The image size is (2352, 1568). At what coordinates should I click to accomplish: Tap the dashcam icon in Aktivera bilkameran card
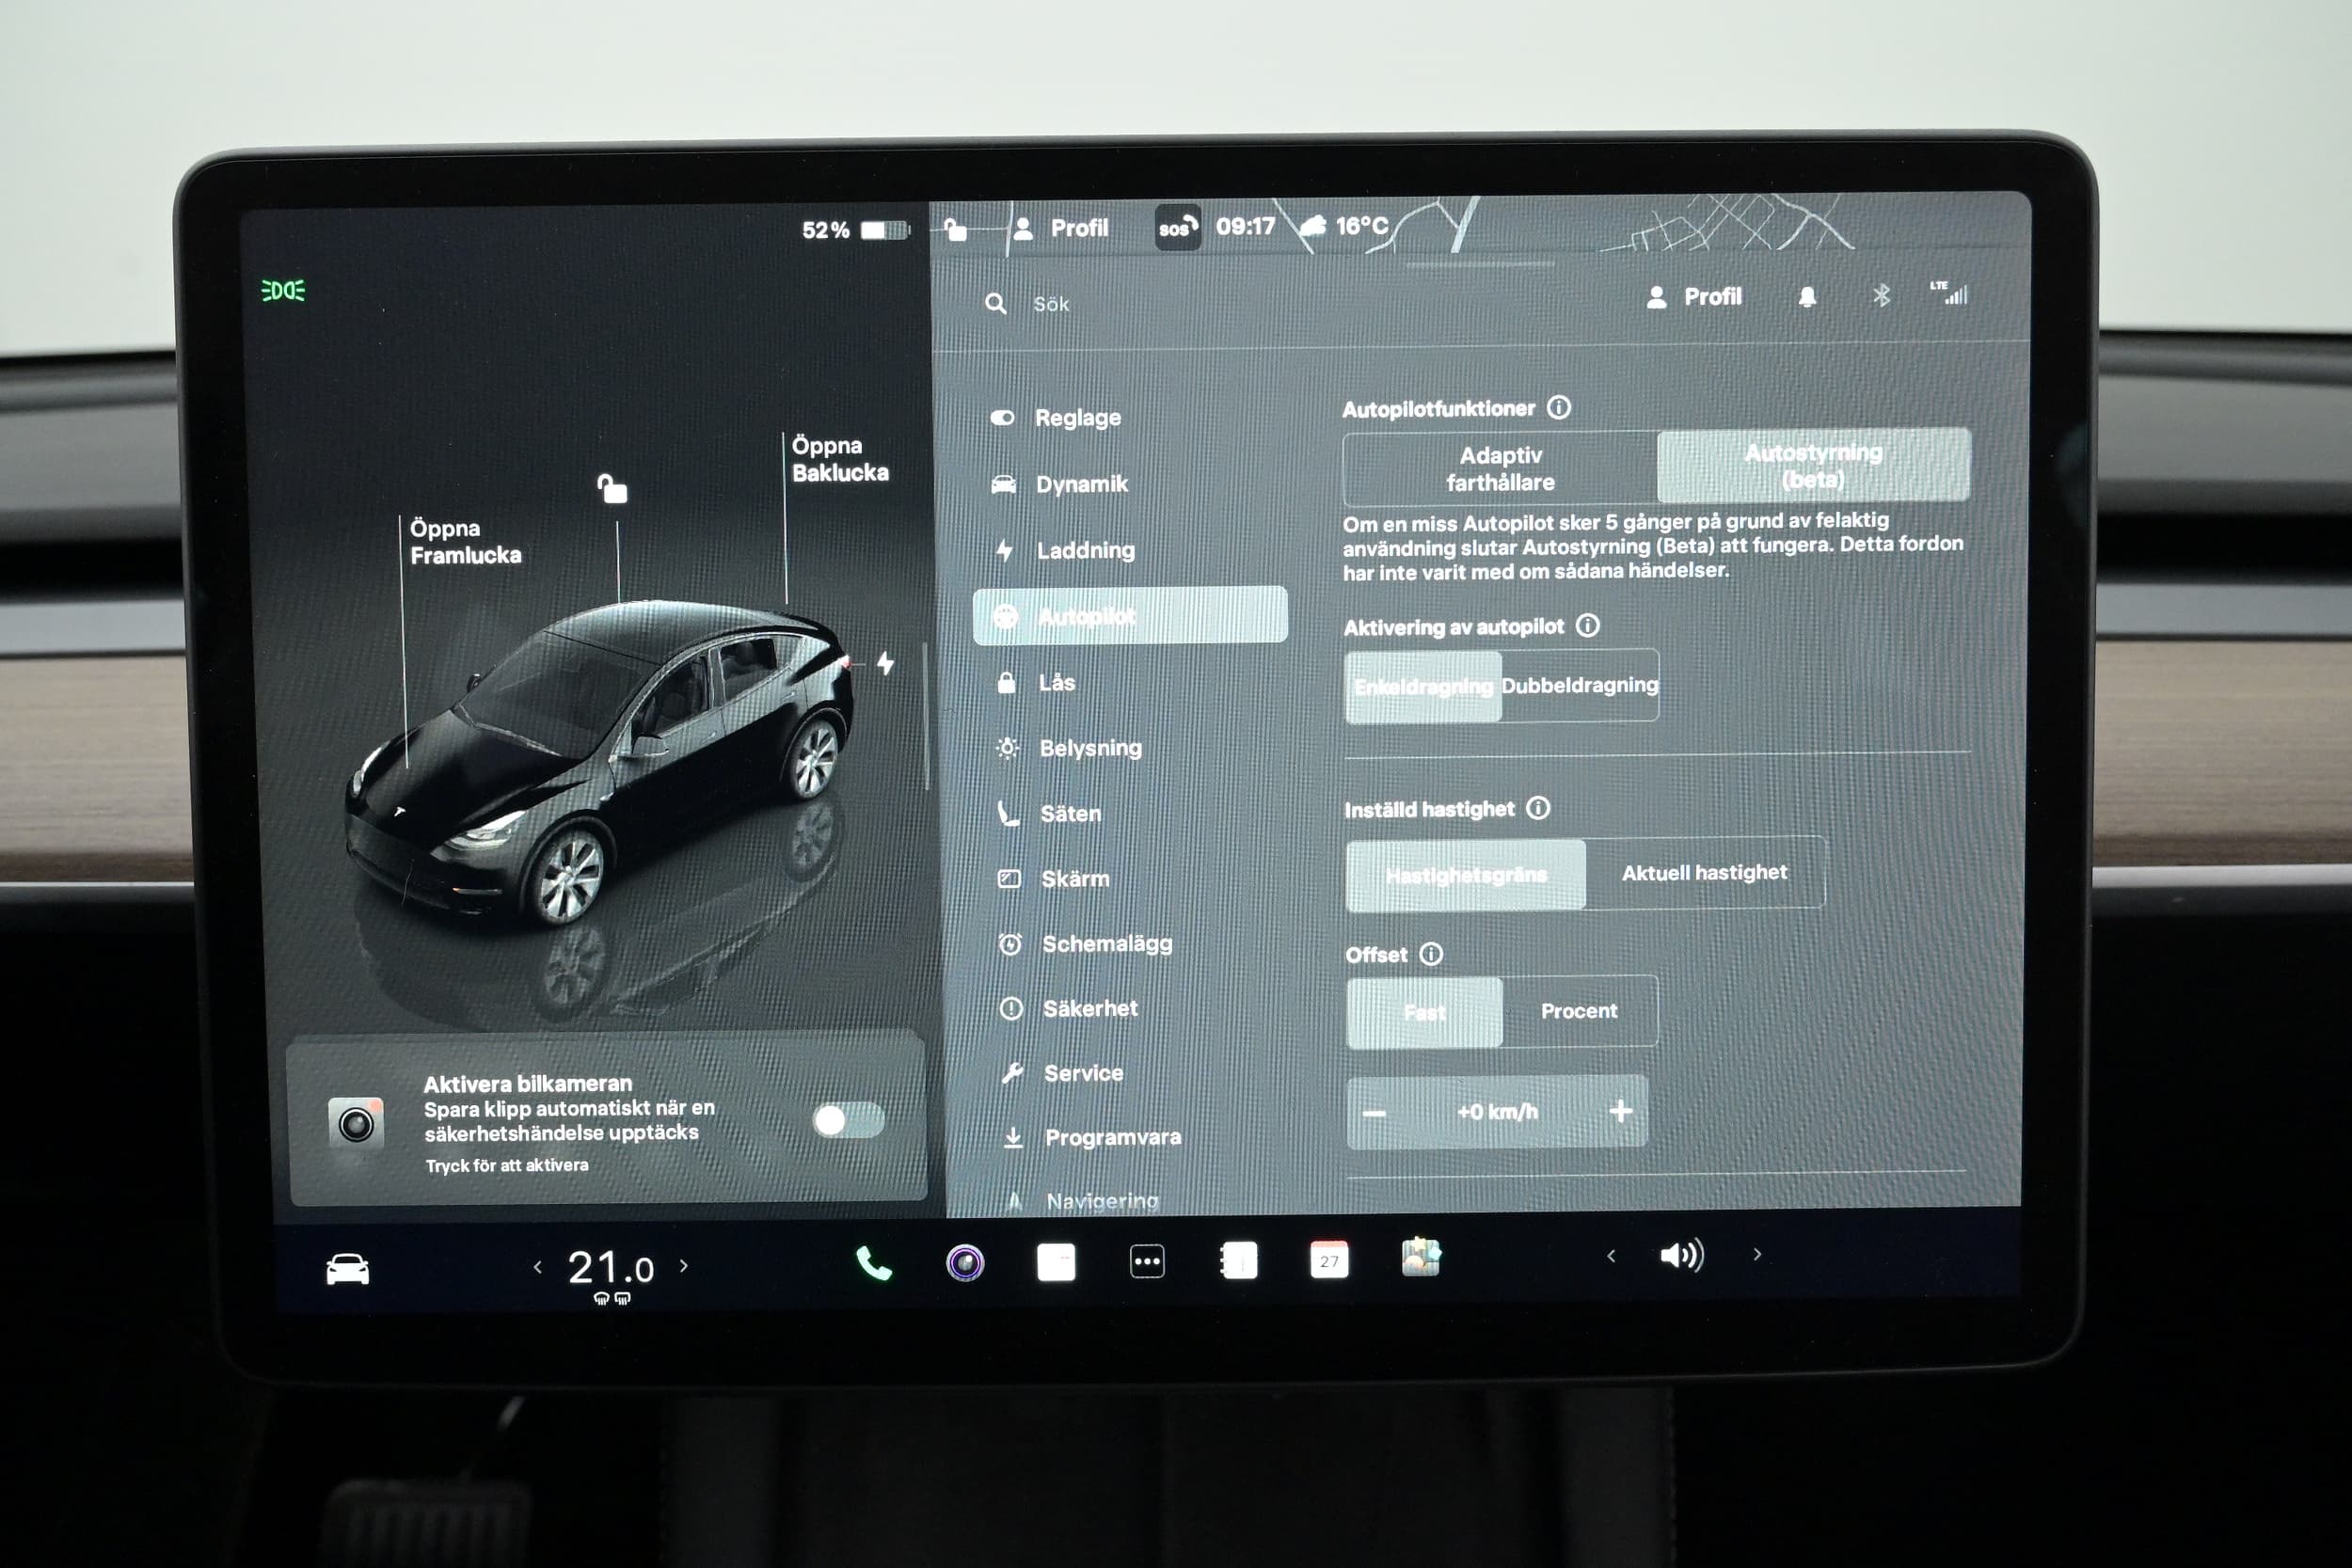(356, 1124)
